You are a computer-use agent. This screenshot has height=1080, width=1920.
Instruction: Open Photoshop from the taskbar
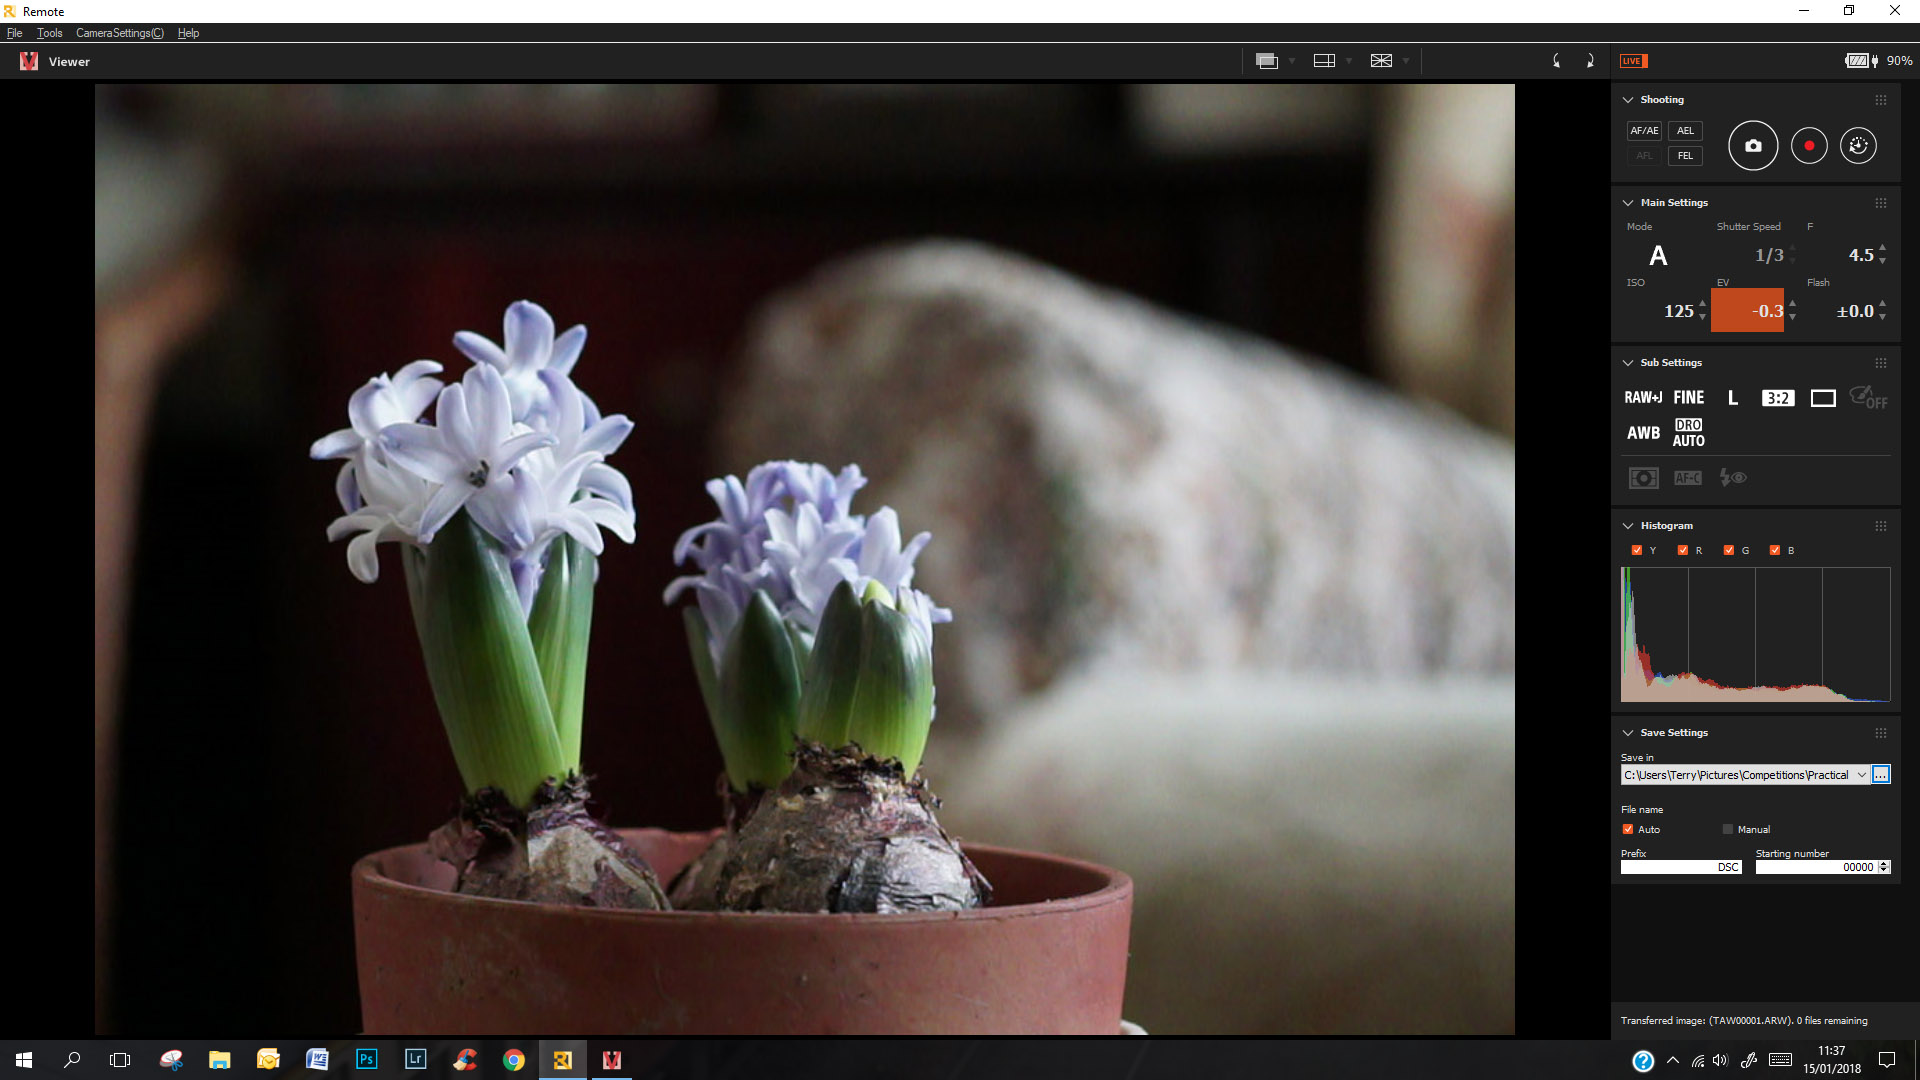tap(366, 1059)
